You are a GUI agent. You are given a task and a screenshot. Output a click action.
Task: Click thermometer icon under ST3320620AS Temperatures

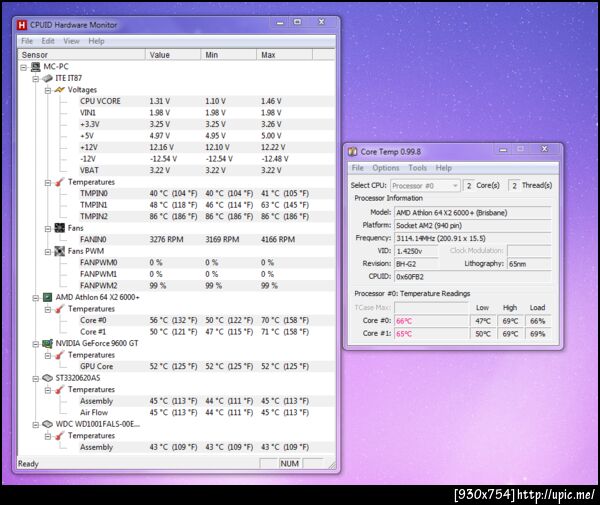click(x=60, y=390)
